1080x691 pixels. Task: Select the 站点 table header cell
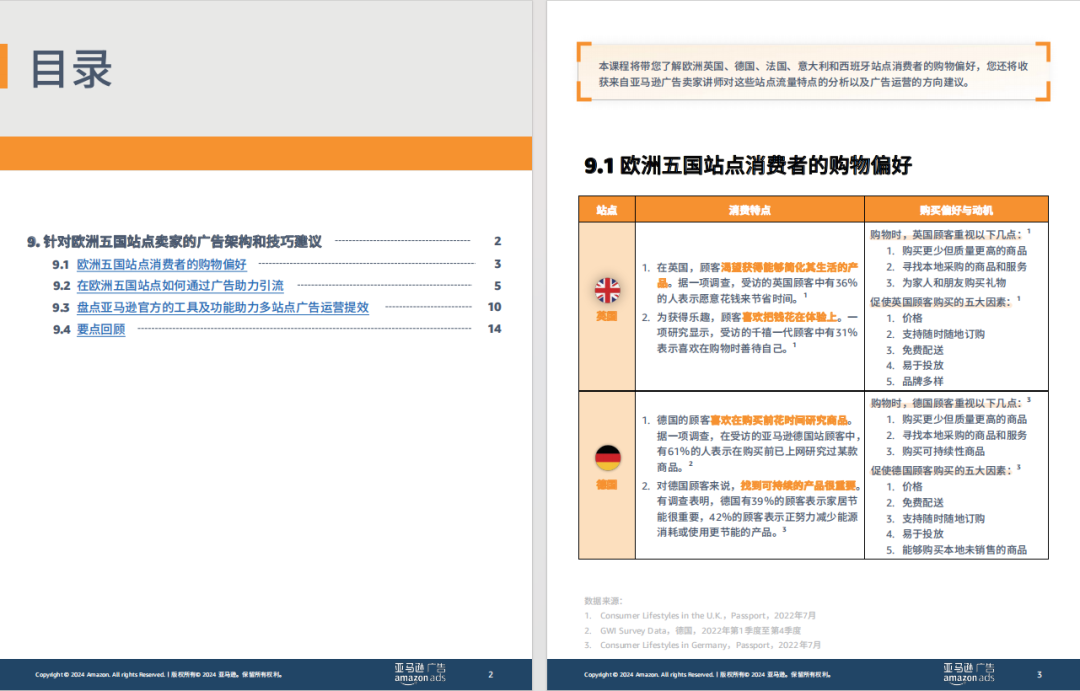point(604,209)
